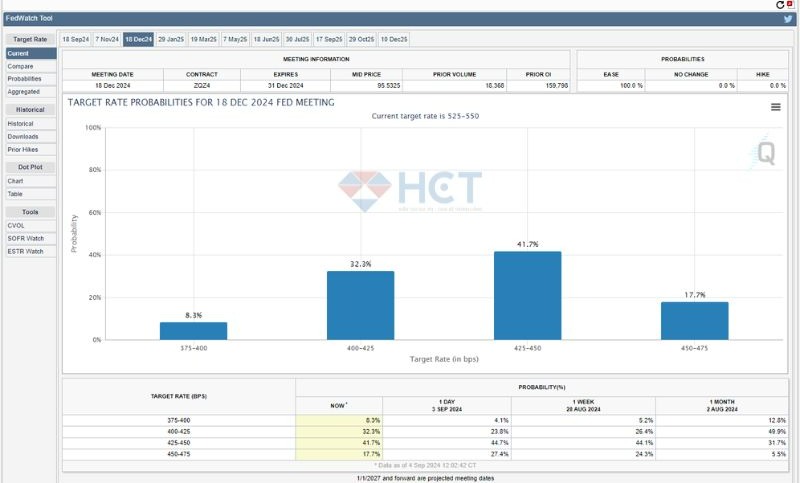Viewport: 800px width, 483px height.
Task: Select the 18 Dec24 meeting tab
Action: click(x=138, y=39)
